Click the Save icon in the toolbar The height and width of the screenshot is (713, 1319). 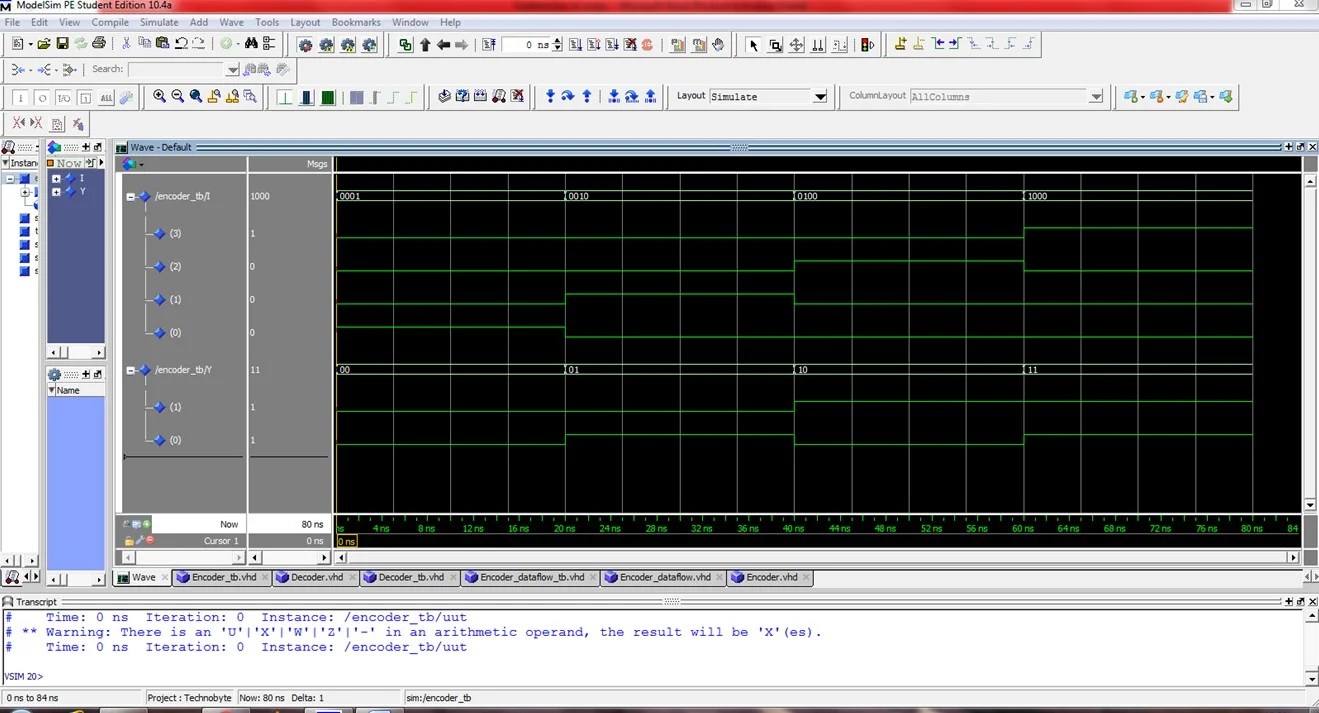pos(62,44)
